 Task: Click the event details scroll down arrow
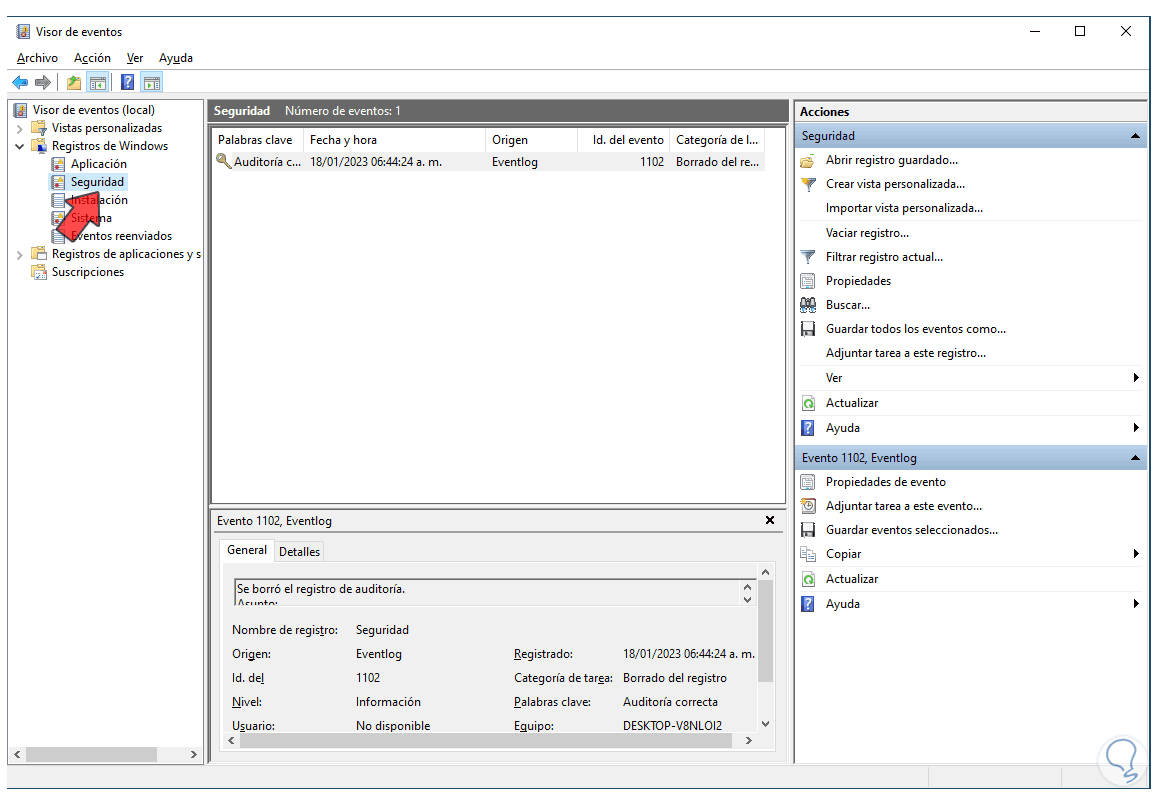[765, 724]
